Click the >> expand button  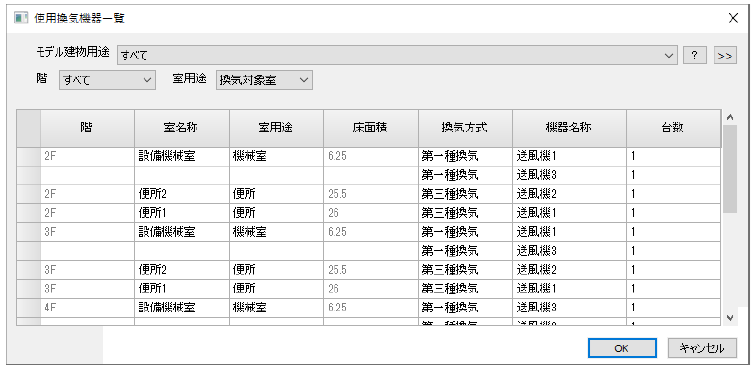pos(725,55)
